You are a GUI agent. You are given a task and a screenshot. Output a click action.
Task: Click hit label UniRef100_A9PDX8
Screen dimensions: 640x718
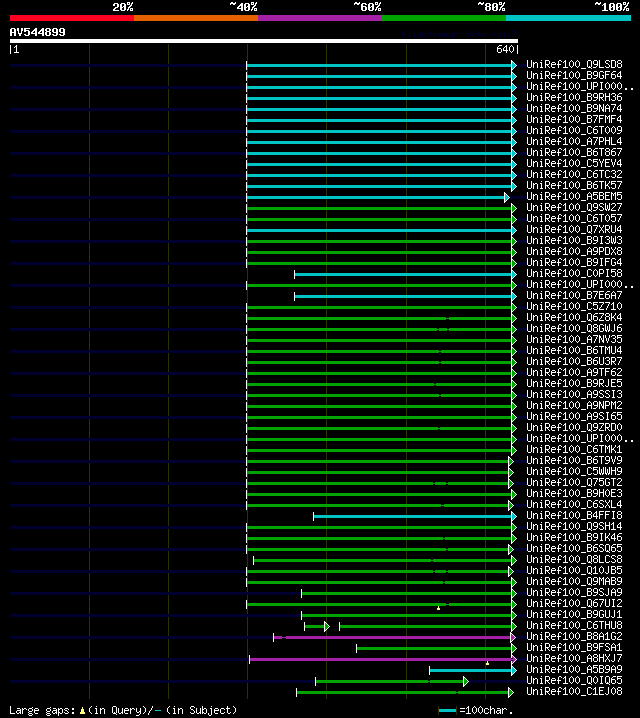pos(574,251)
